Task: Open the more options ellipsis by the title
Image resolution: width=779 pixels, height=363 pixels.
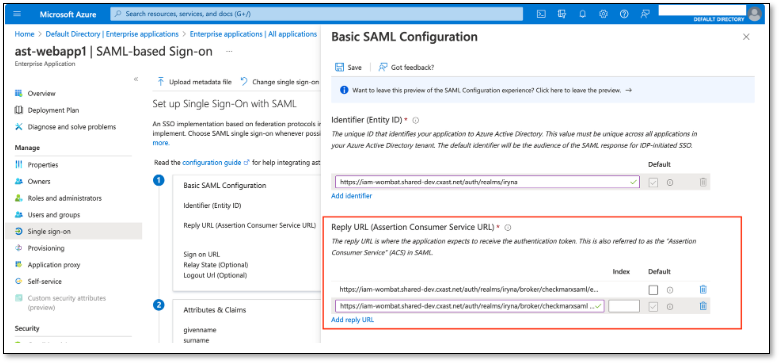Action: (x=229, y=52)
